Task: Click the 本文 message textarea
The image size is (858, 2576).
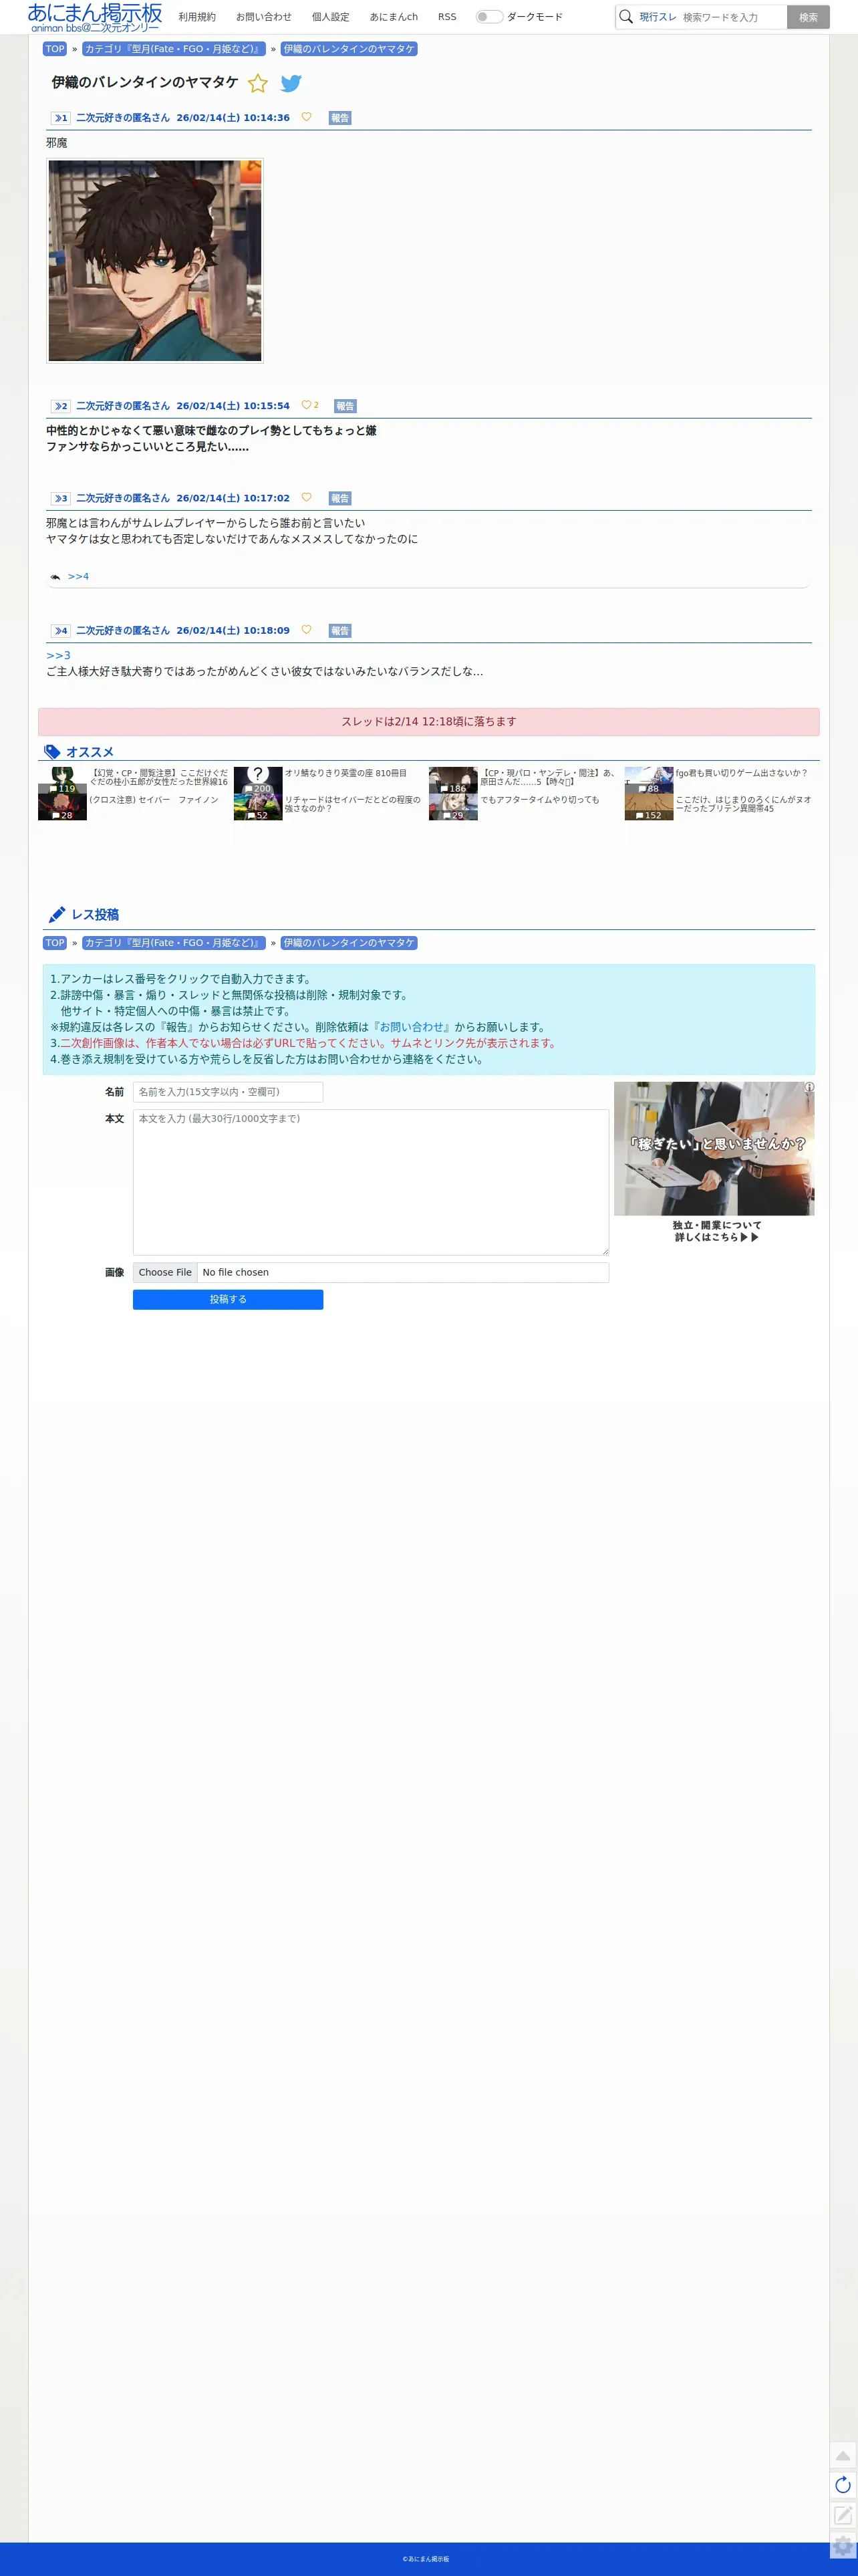Action: [x=371, y=1182]
